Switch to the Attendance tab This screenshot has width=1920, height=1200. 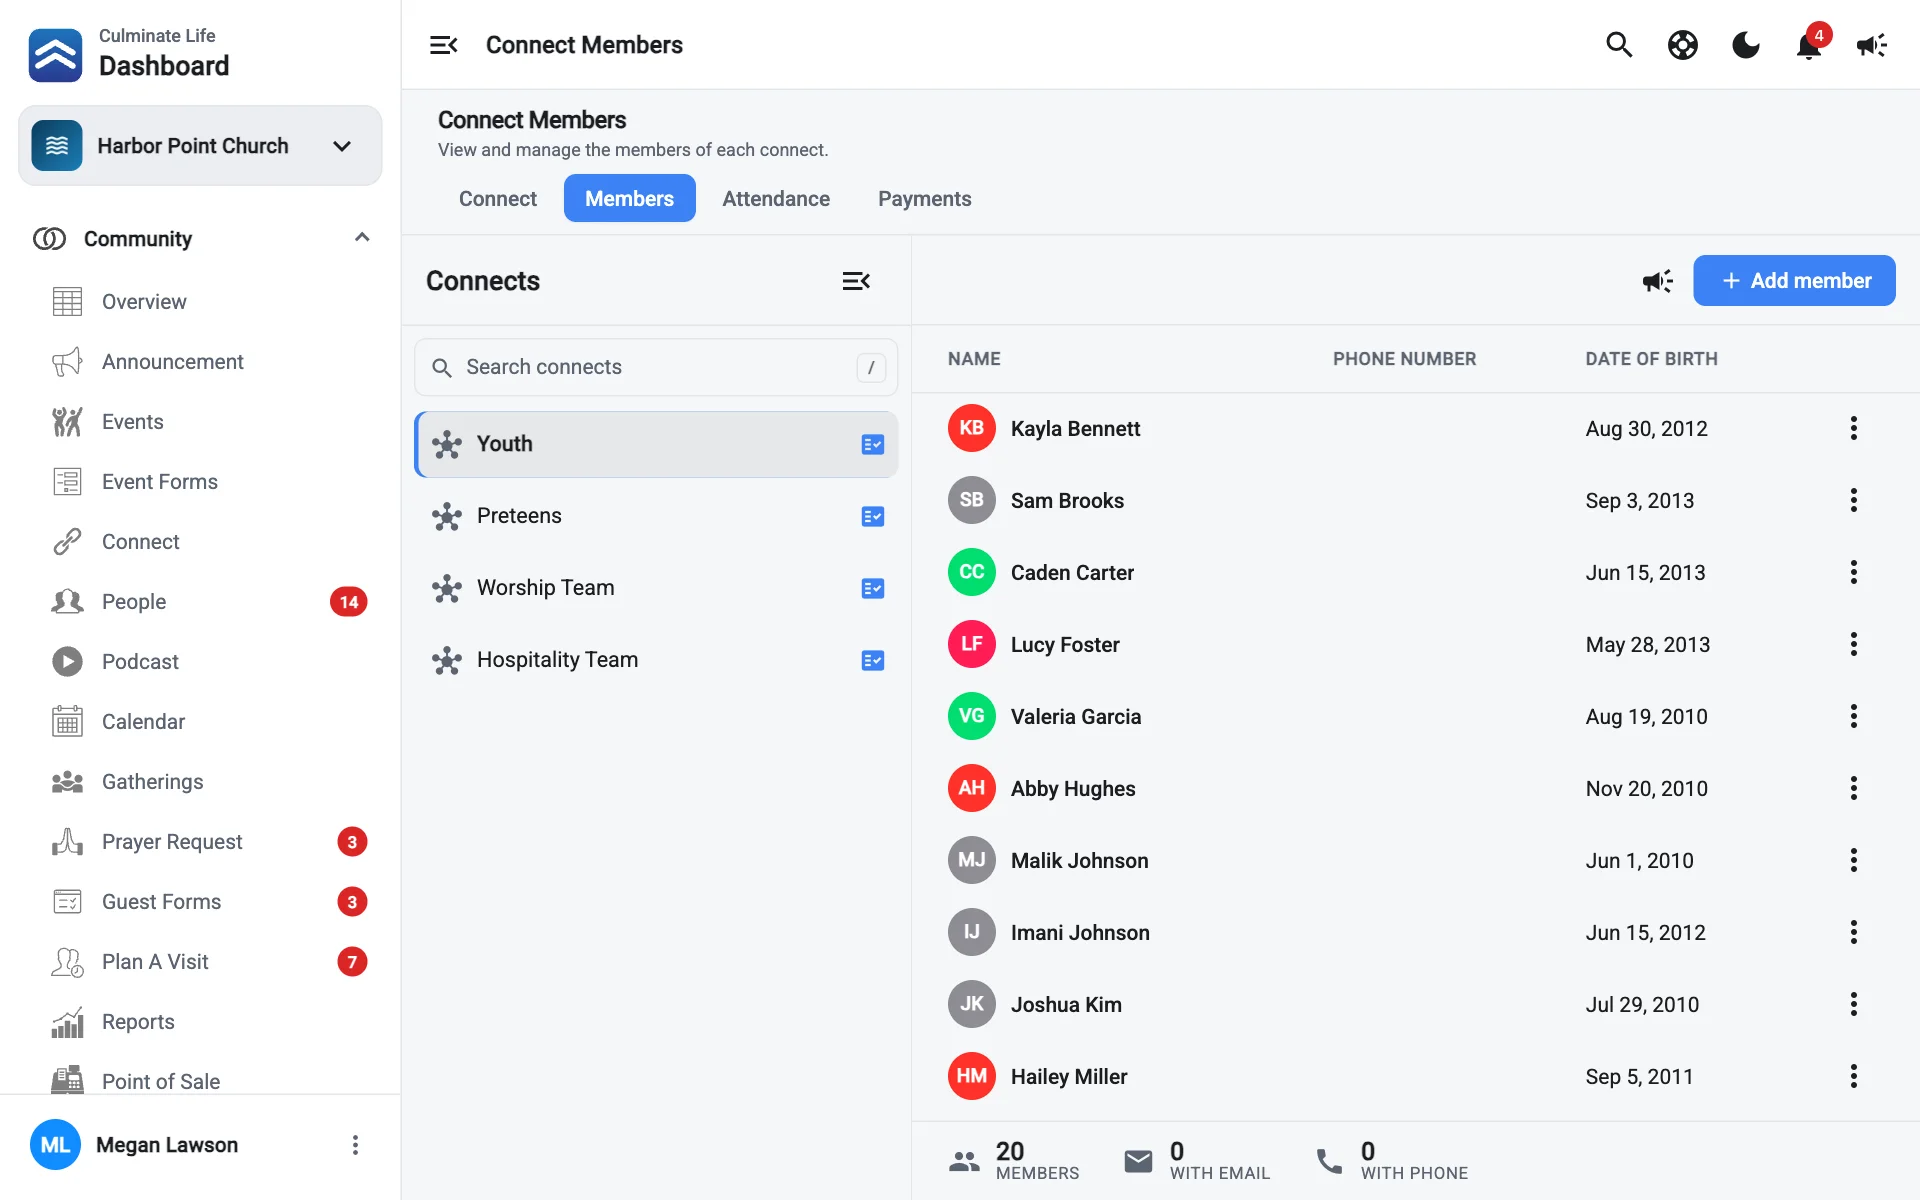click(776, 198)
